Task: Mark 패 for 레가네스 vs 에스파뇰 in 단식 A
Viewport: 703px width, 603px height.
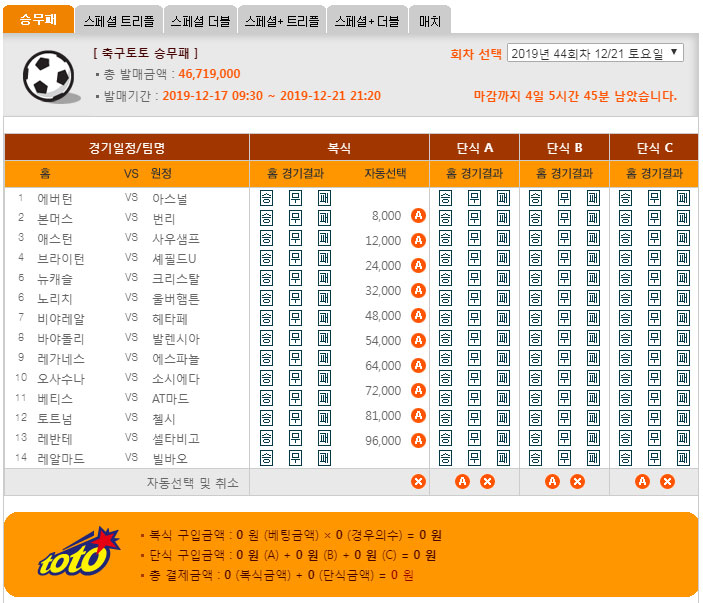Action: point(503,358)
